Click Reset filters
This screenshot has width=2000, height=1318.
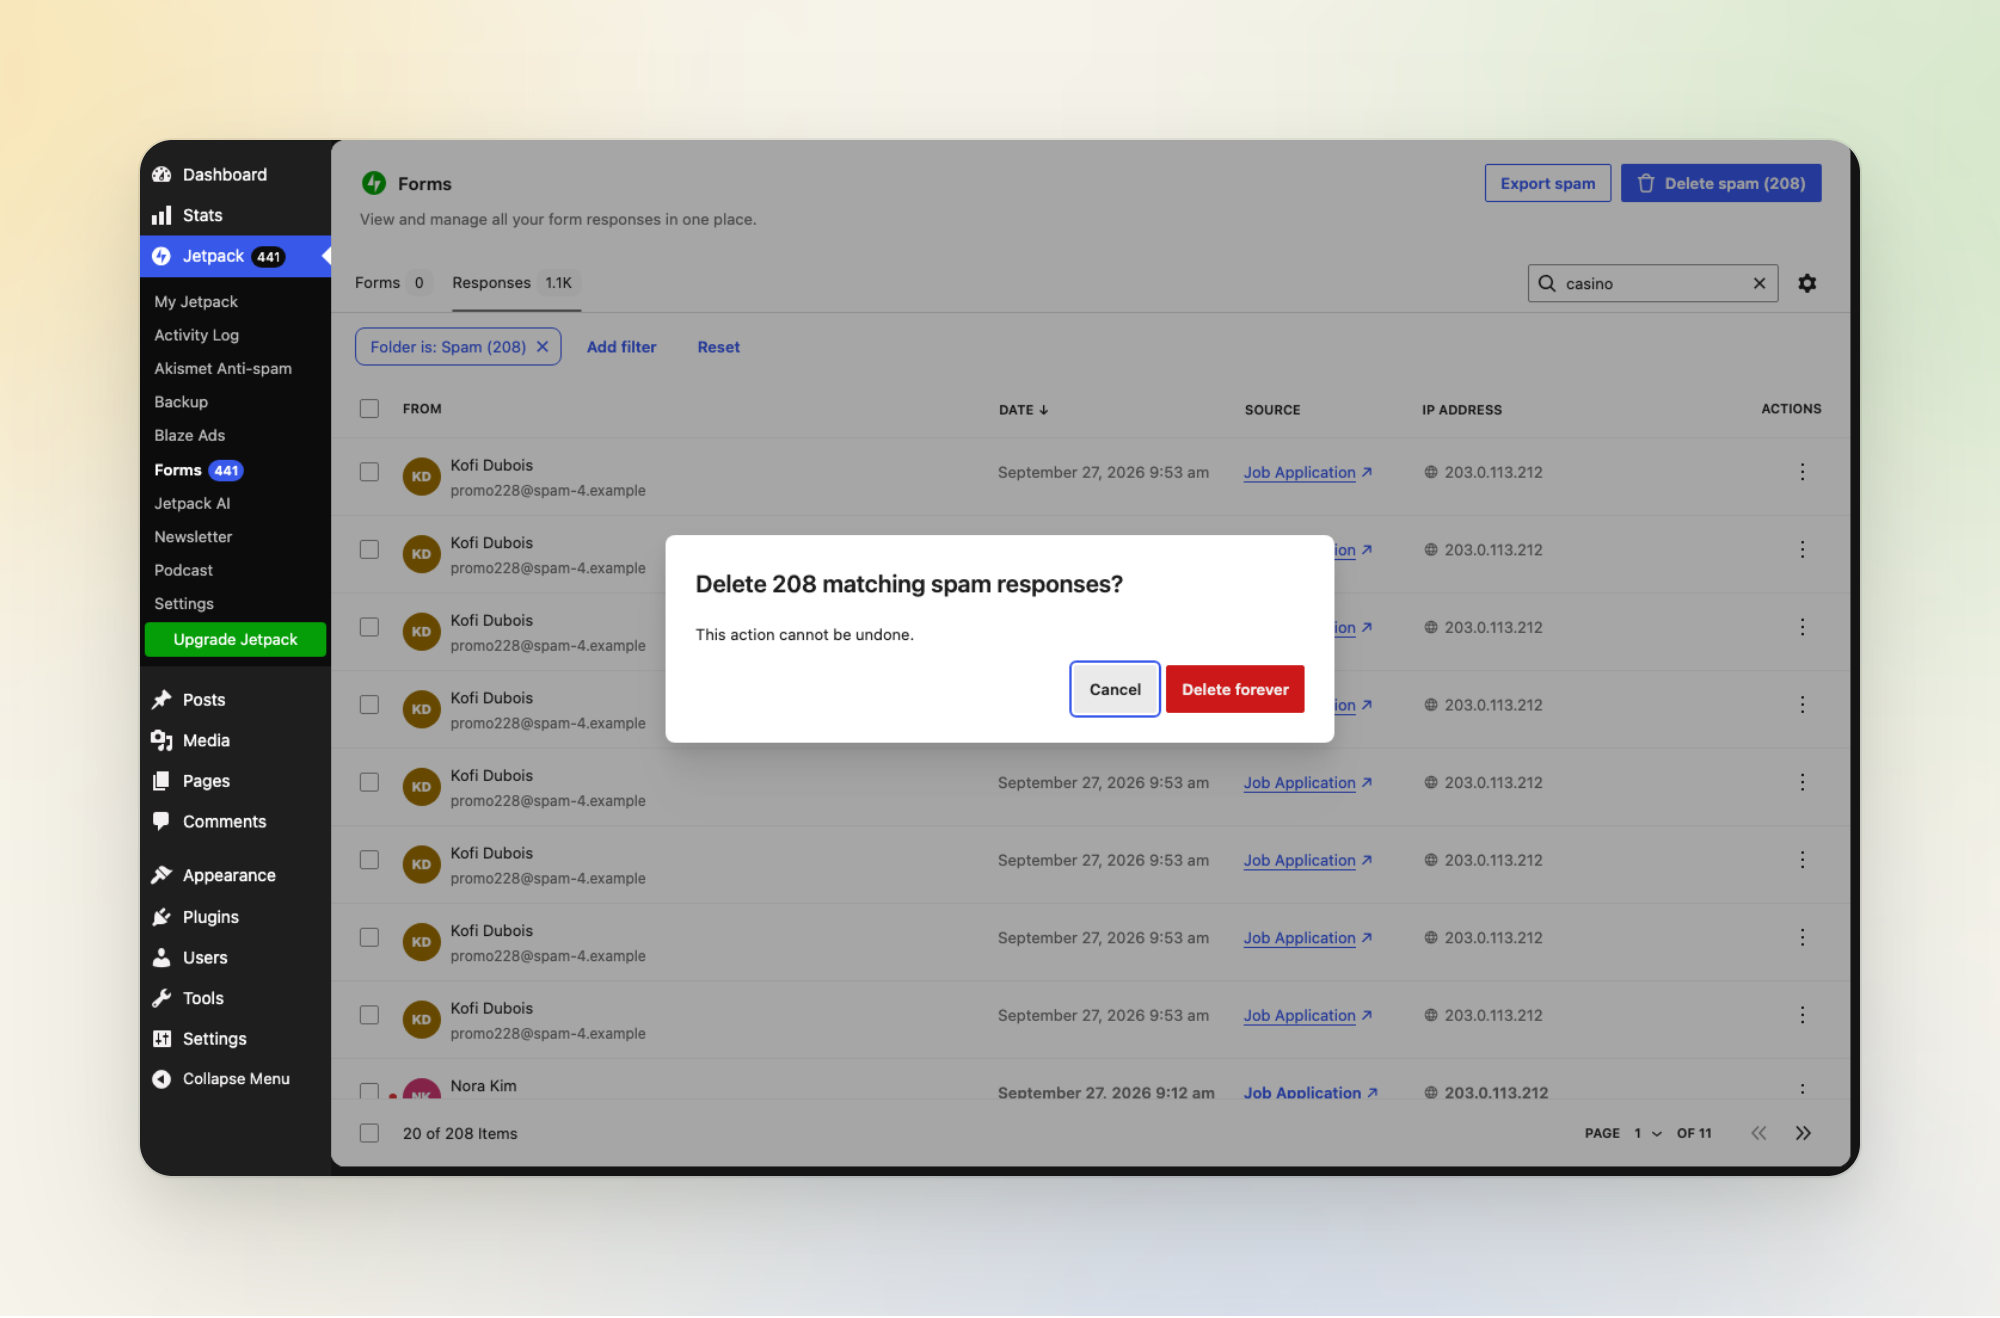pos(719,347)
